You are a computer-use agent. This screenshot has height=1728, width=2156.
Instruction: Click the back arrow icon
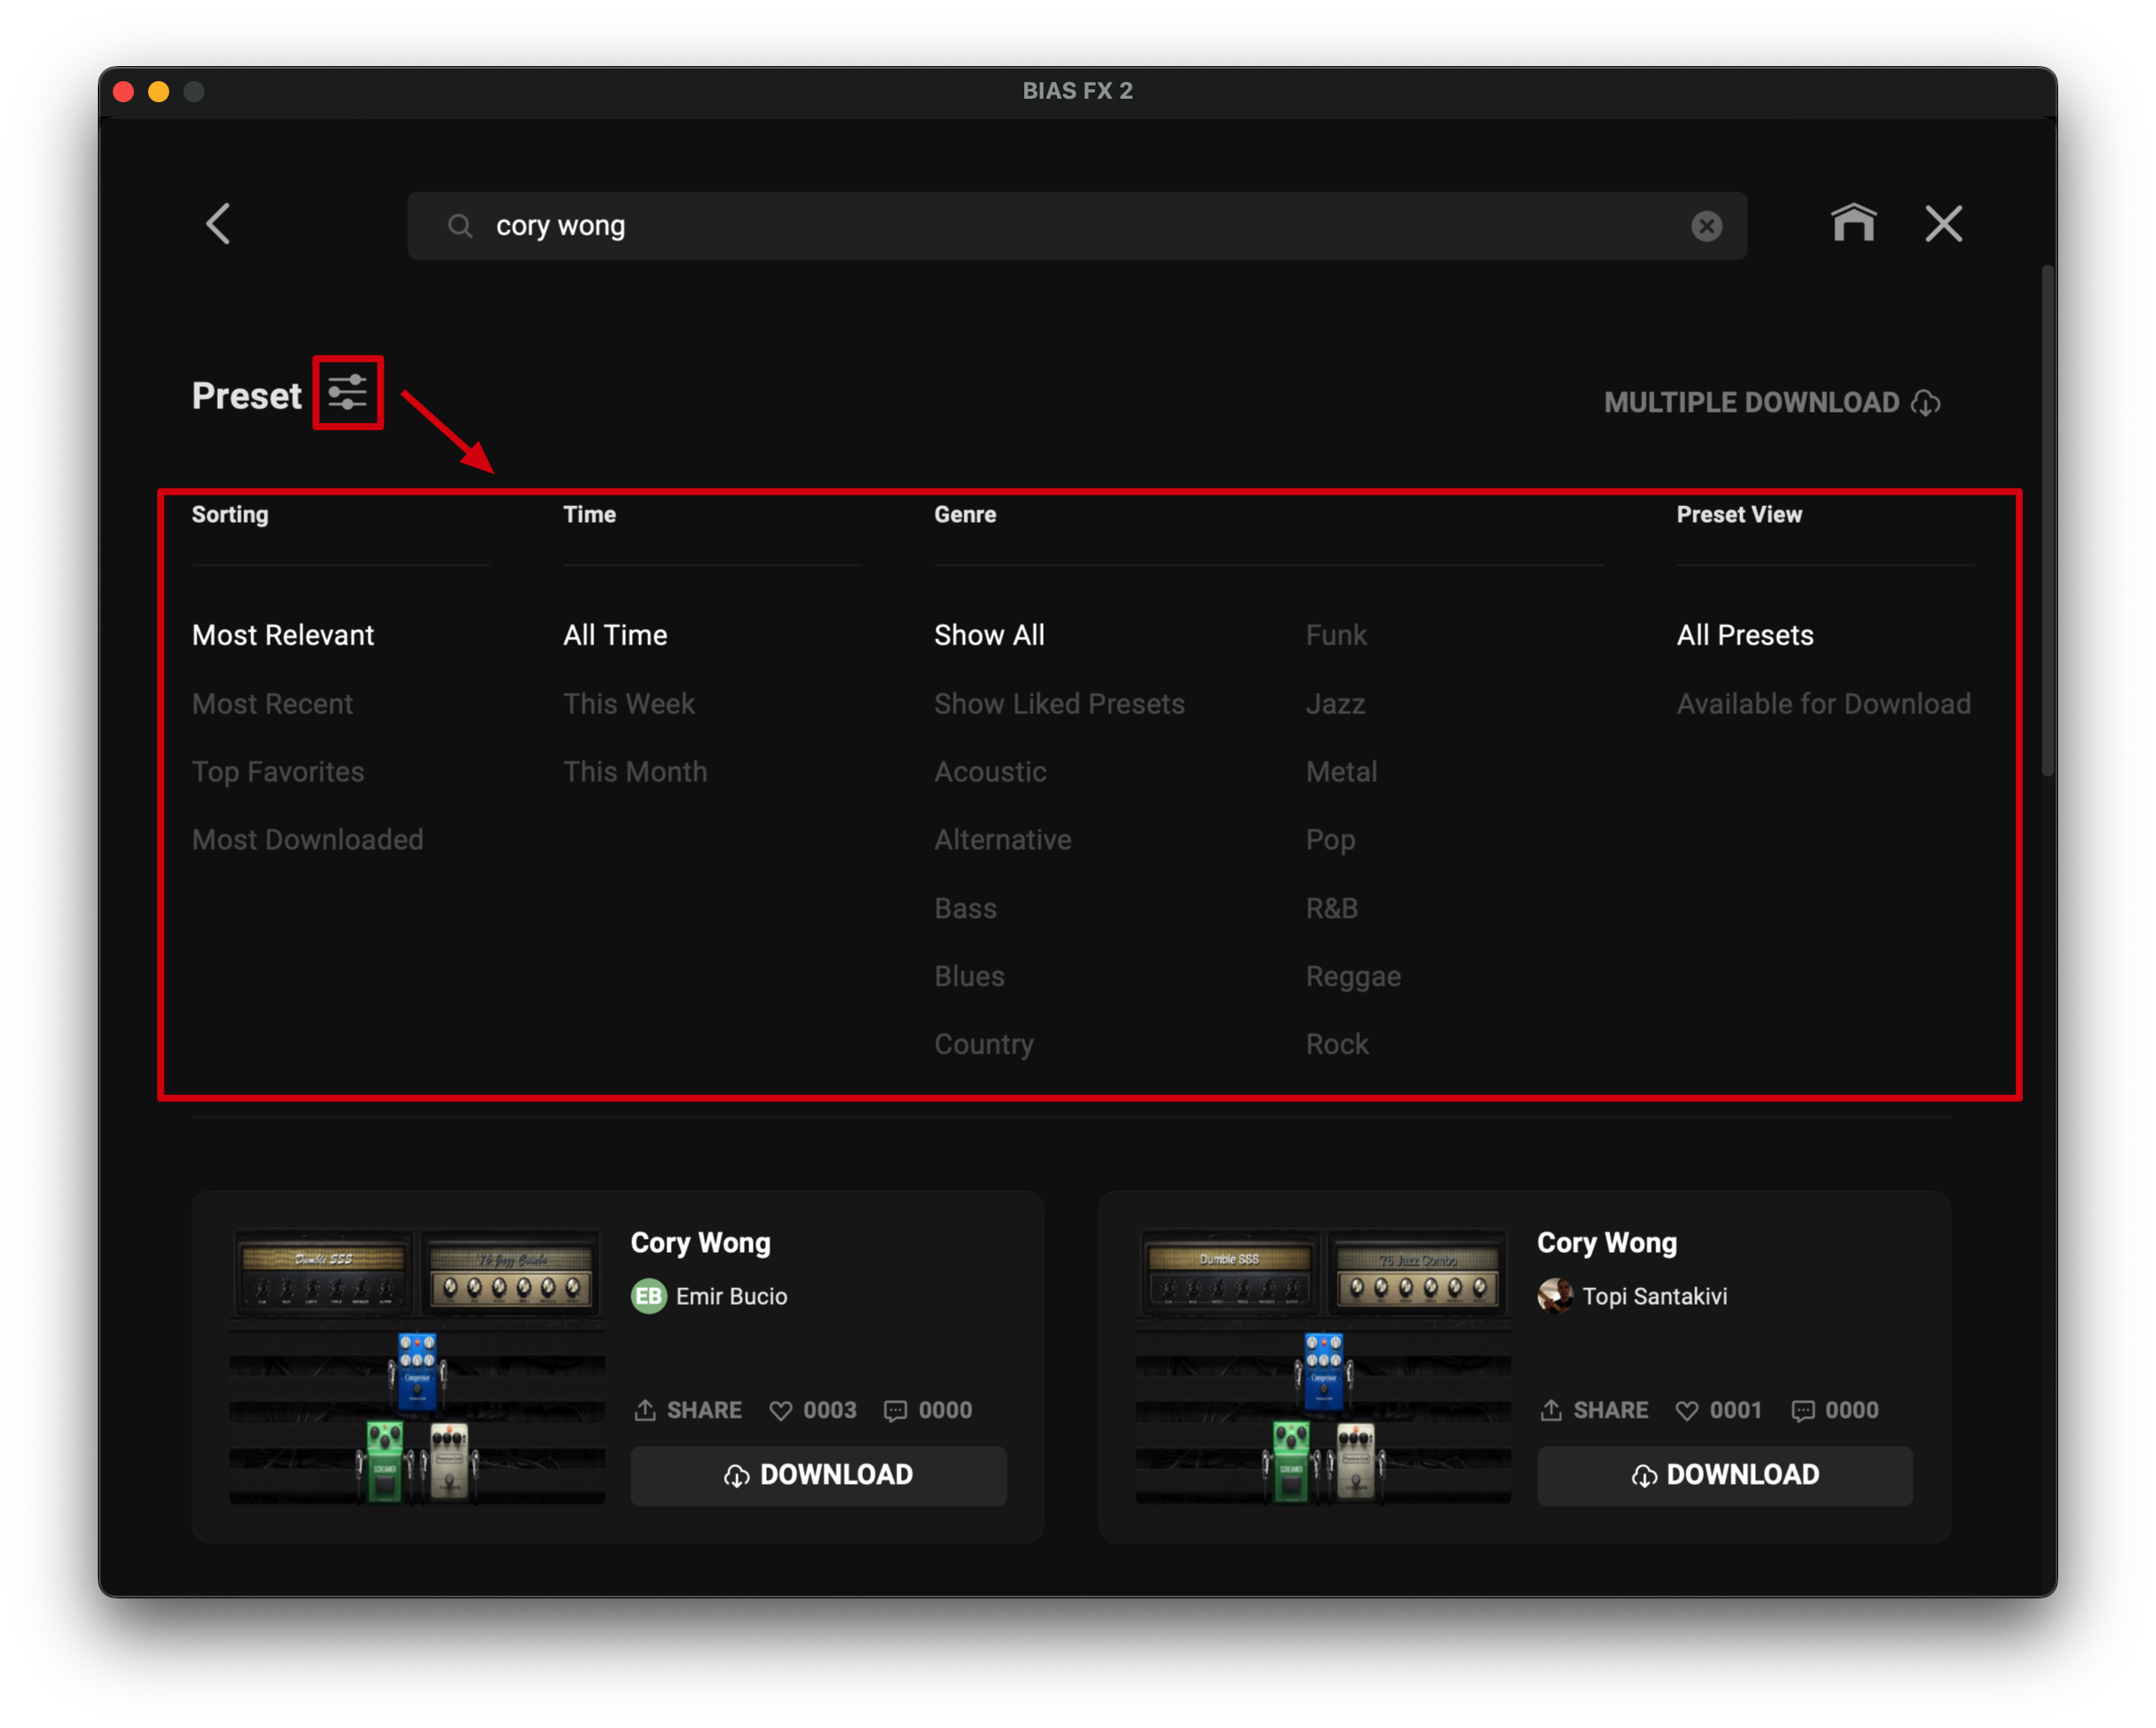coord(218,224)
